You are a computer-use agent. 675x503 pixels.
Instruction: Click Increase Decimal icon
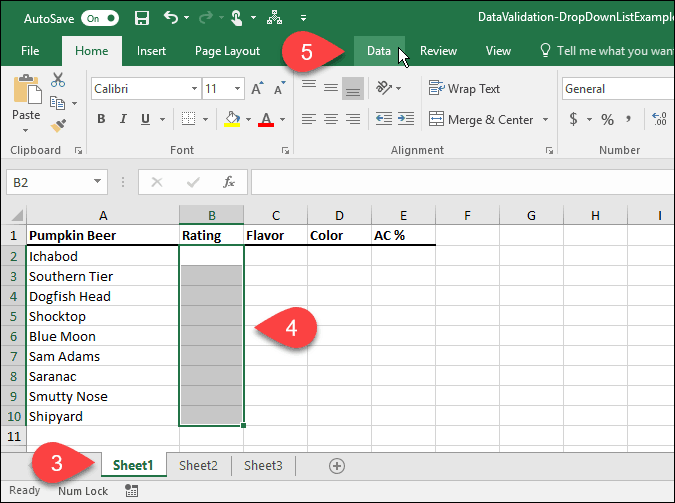pyautogui.click(x=660, y=119)
